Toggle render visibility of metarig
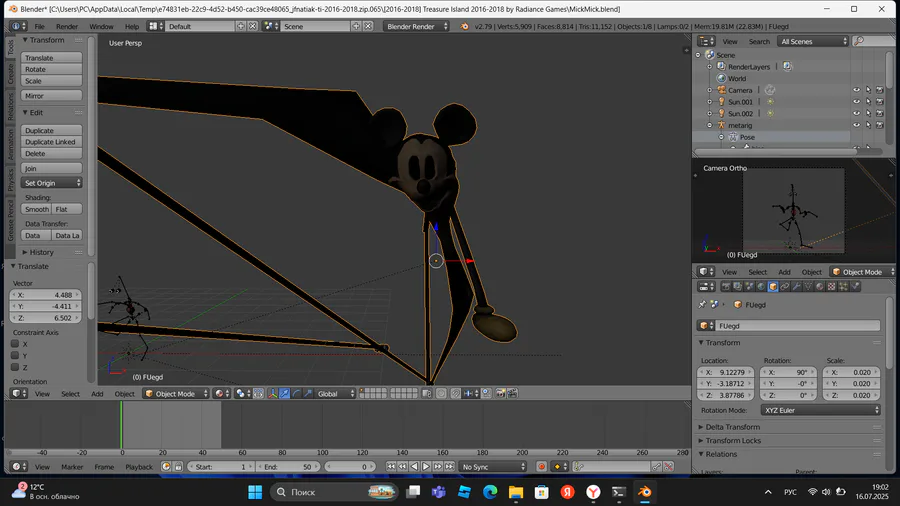 [880, 125]
